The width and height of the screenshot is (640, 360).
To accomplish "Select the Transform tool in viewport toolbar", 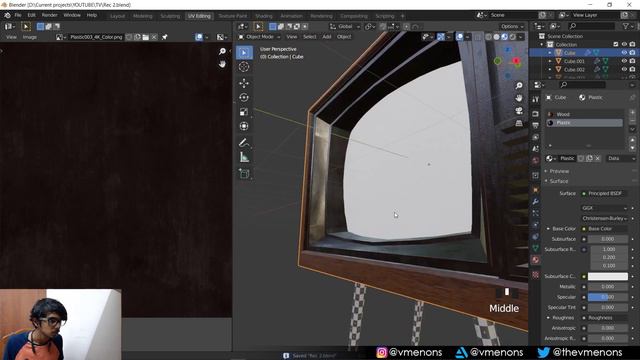I will tap(244, 126).
